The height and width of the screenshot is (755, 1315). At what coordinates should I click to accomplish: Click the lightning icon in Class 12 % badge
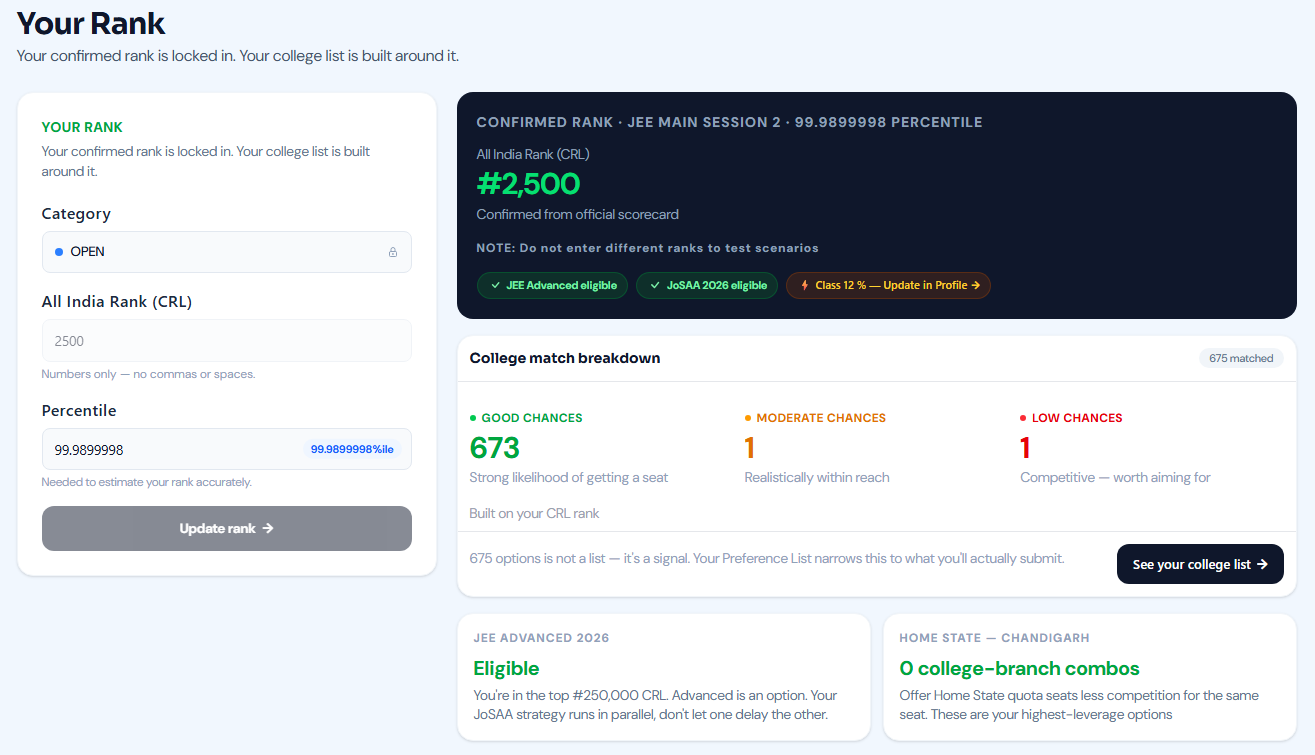(805, 285)
